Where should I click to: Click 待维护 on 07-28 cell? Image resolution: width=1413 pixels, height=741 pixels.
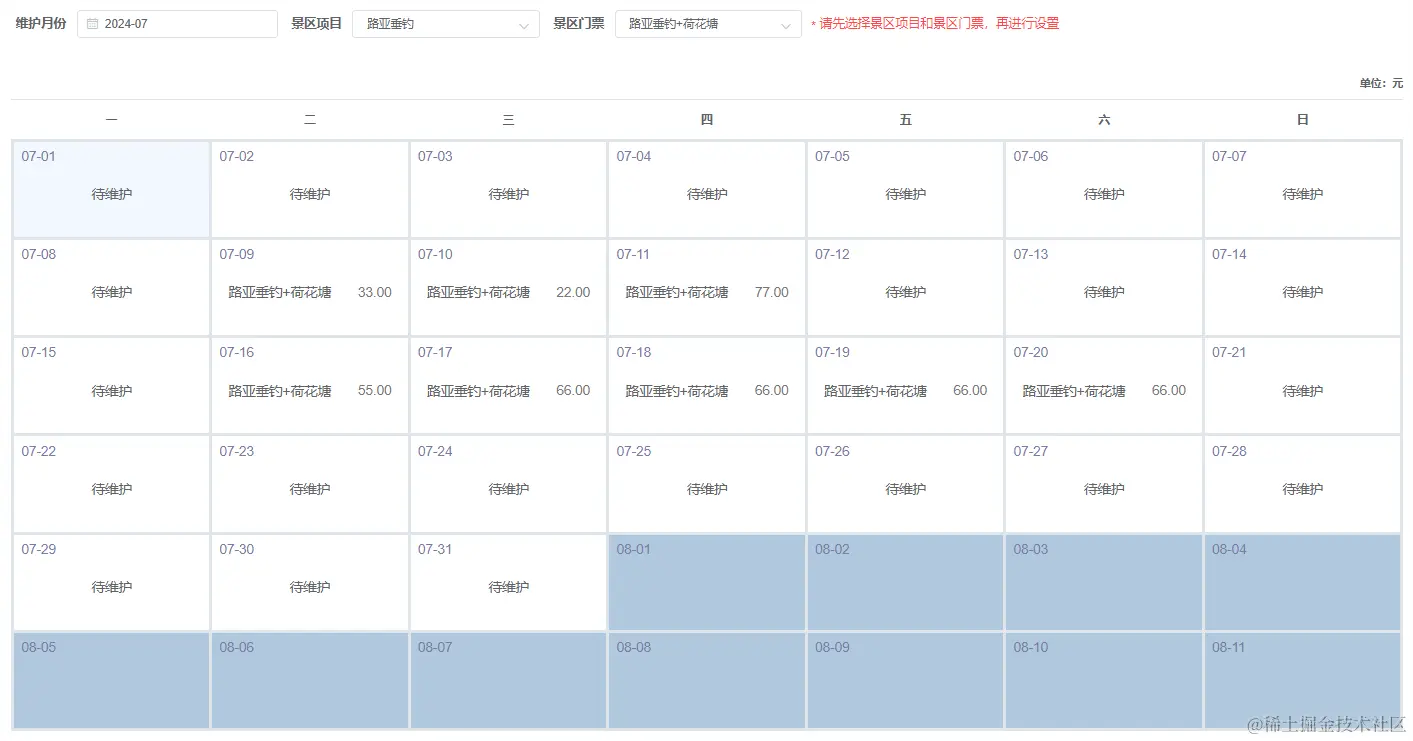pyautogui.click(x=1300, y=488)
